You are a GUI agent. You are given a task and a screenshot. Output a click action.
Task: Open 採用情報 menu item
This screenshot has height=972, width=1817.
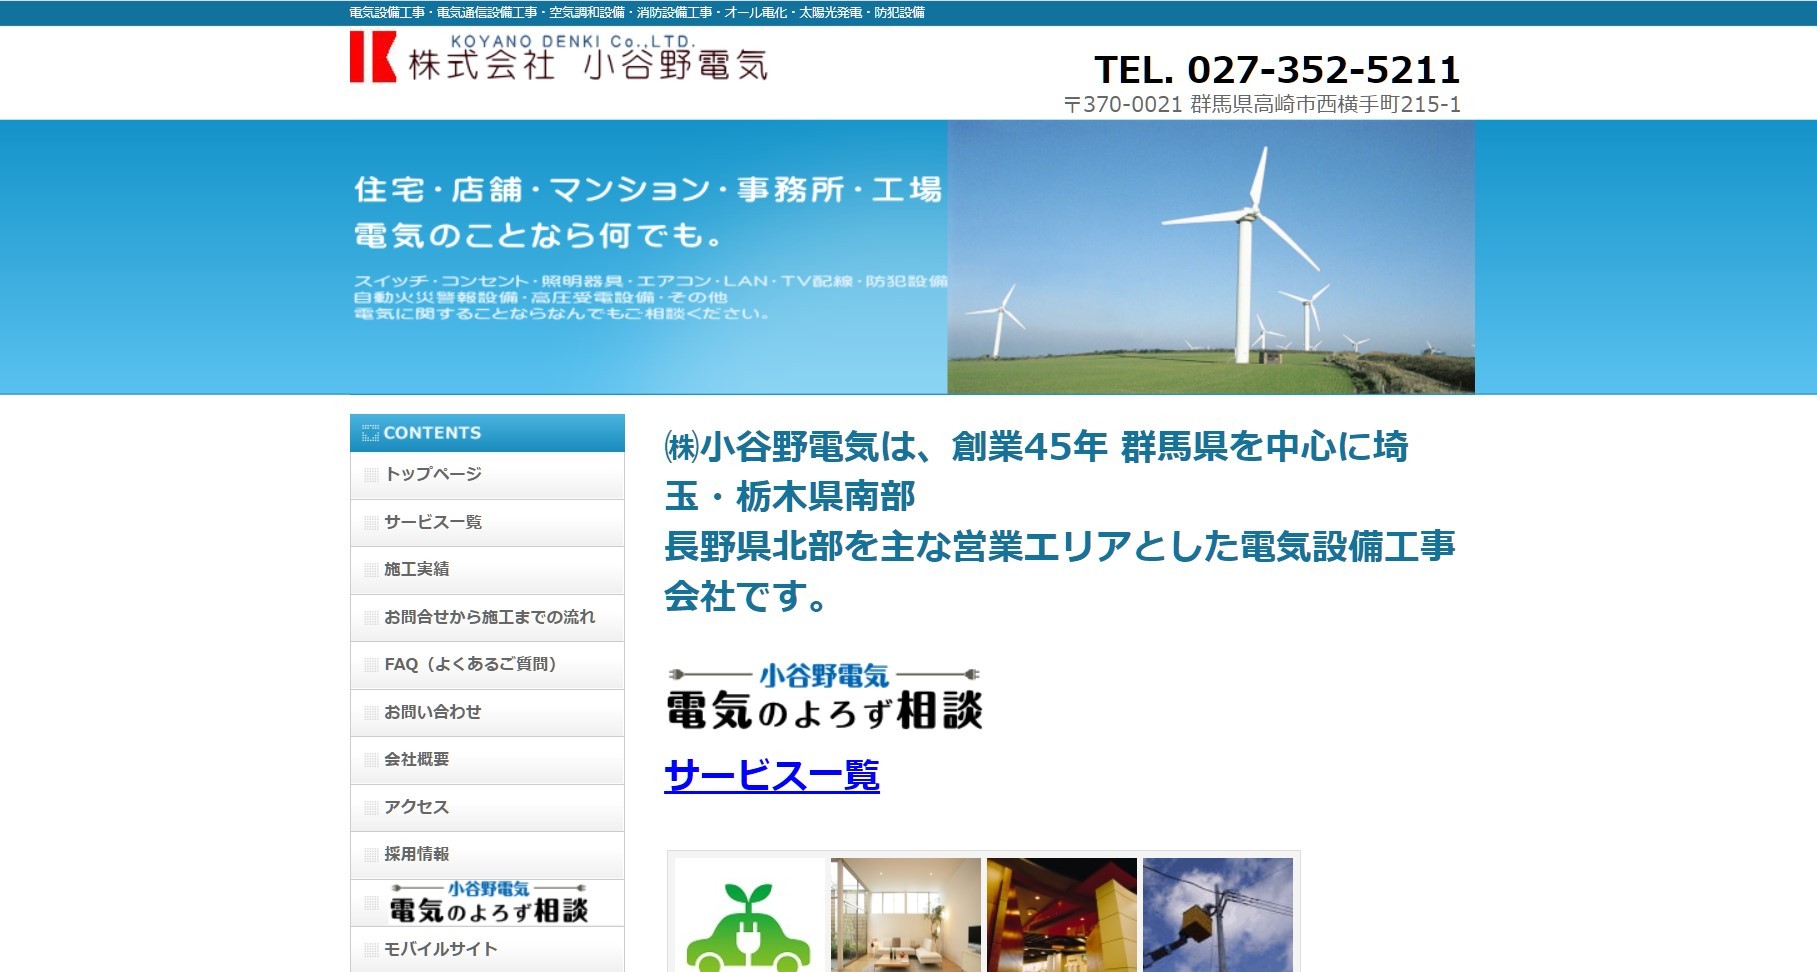(x=487, y=855)
